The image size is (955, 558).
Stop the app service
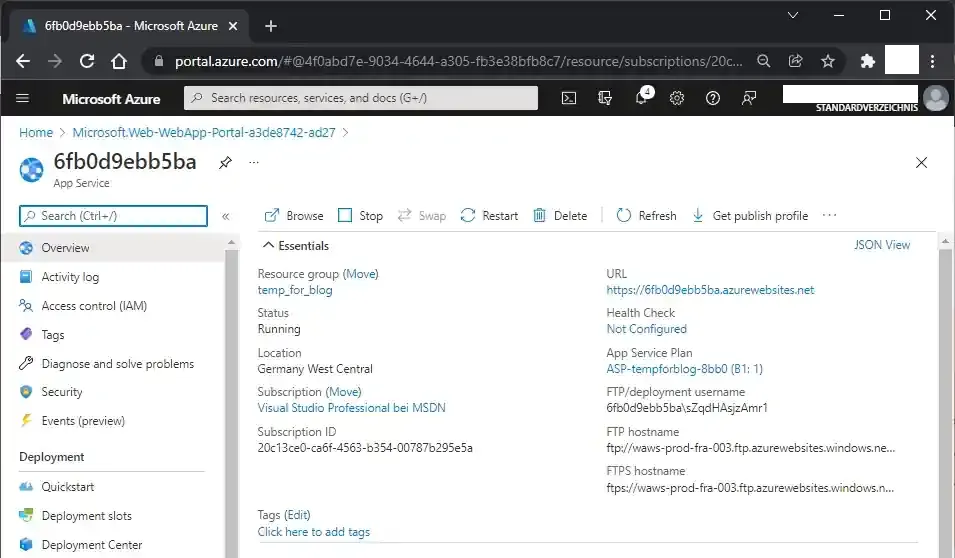click(361, 216)
